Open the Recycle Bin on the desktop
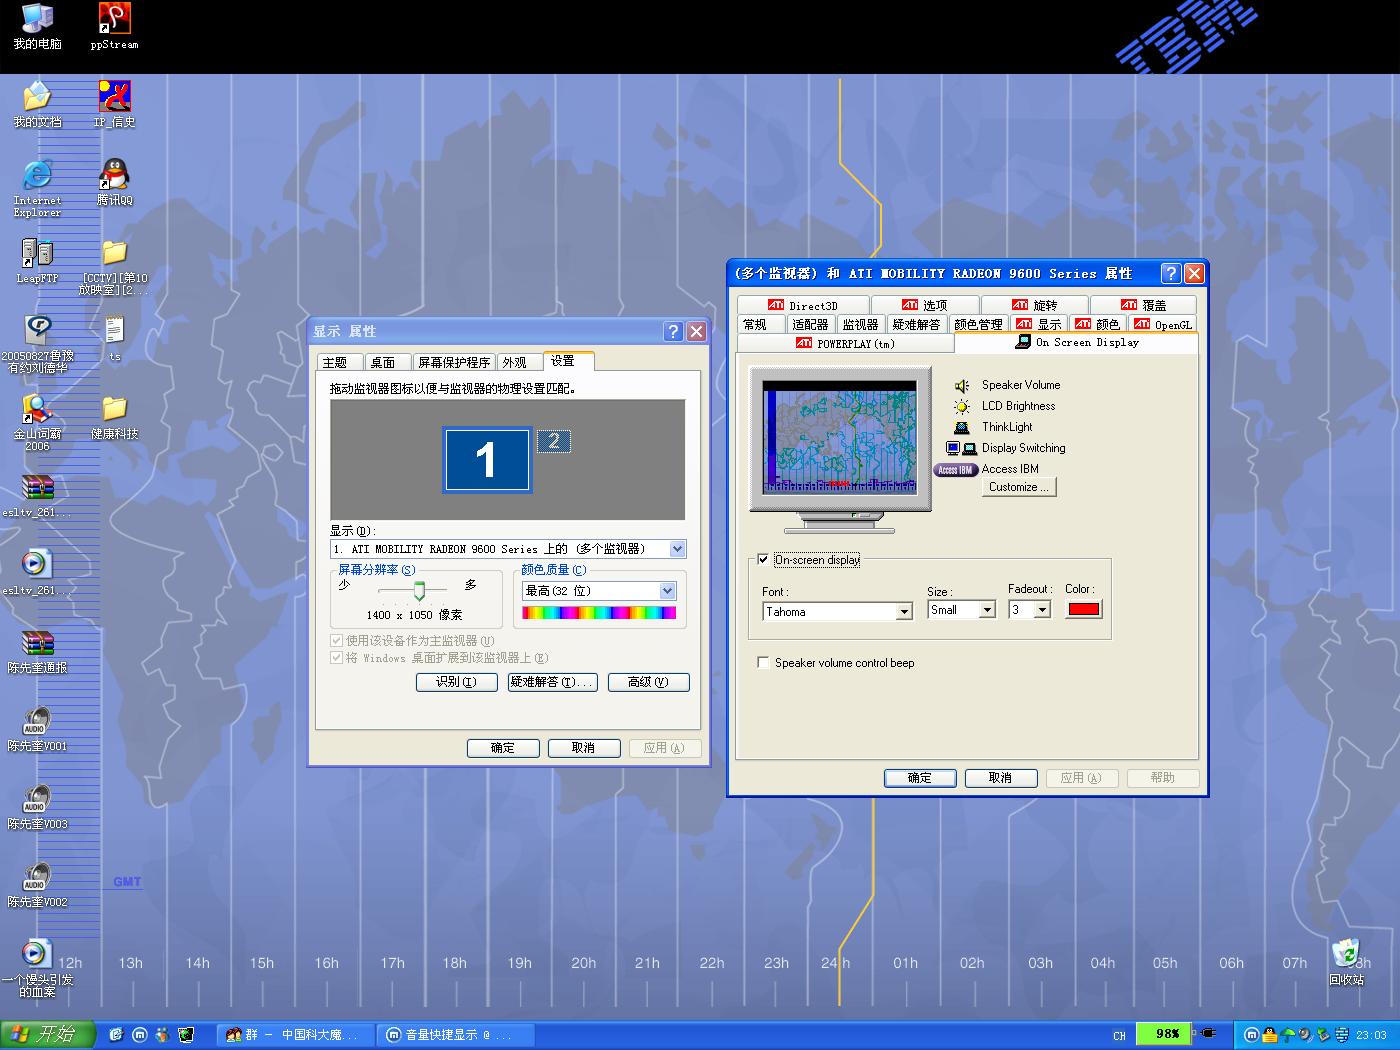 [1346, 955]
